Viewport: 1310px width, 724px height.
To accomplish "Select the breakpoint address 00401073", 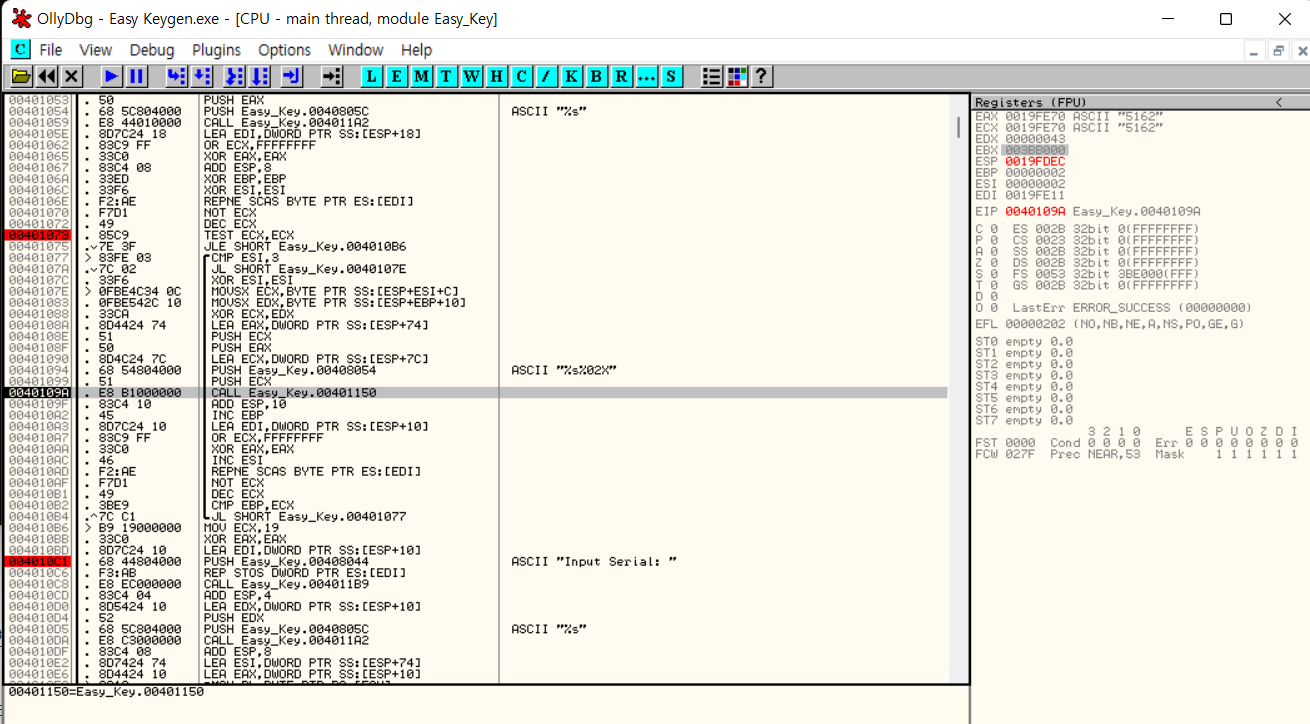I will (39, 235).
